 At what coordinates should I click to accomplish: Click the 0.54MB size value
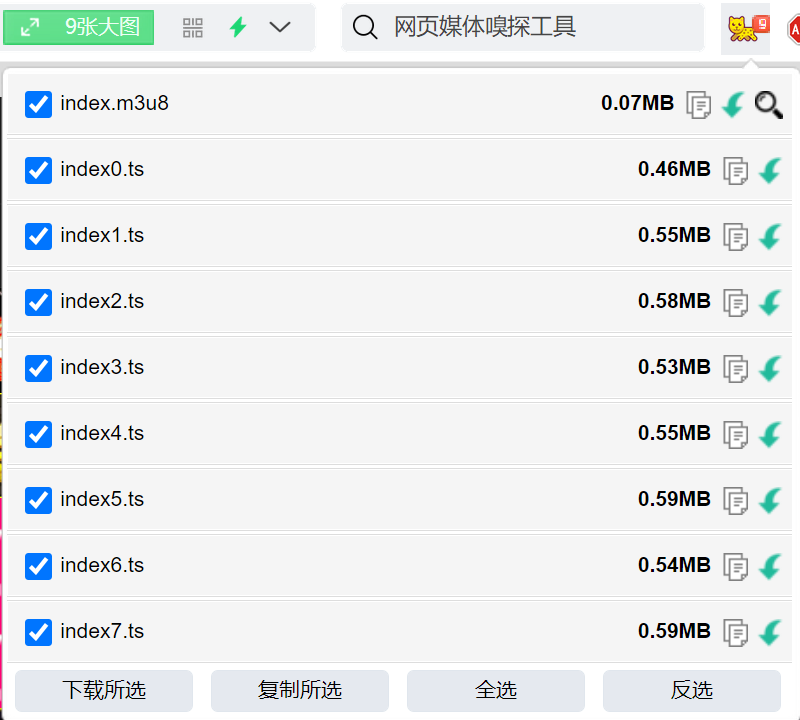(x=674, y=565)
